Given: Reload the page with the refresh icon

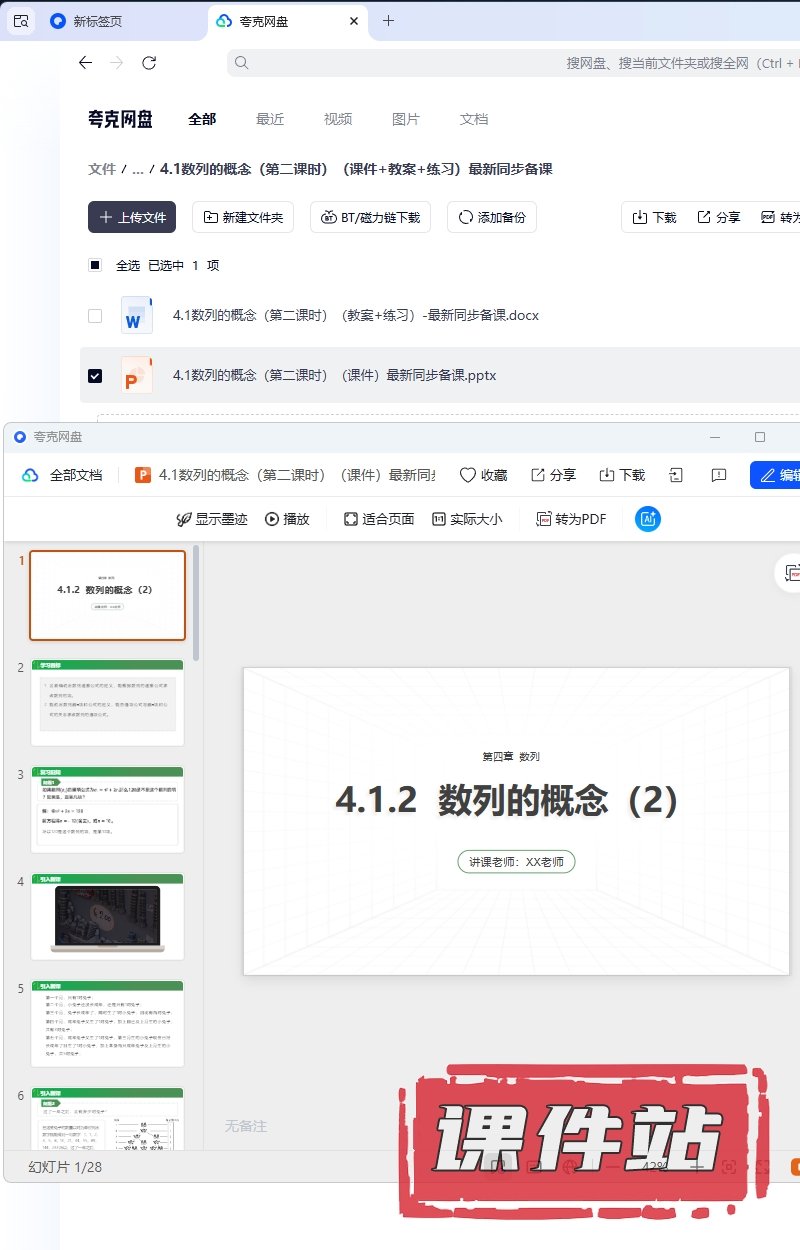Looking at the screenshot, I should (x=149, y=63).
